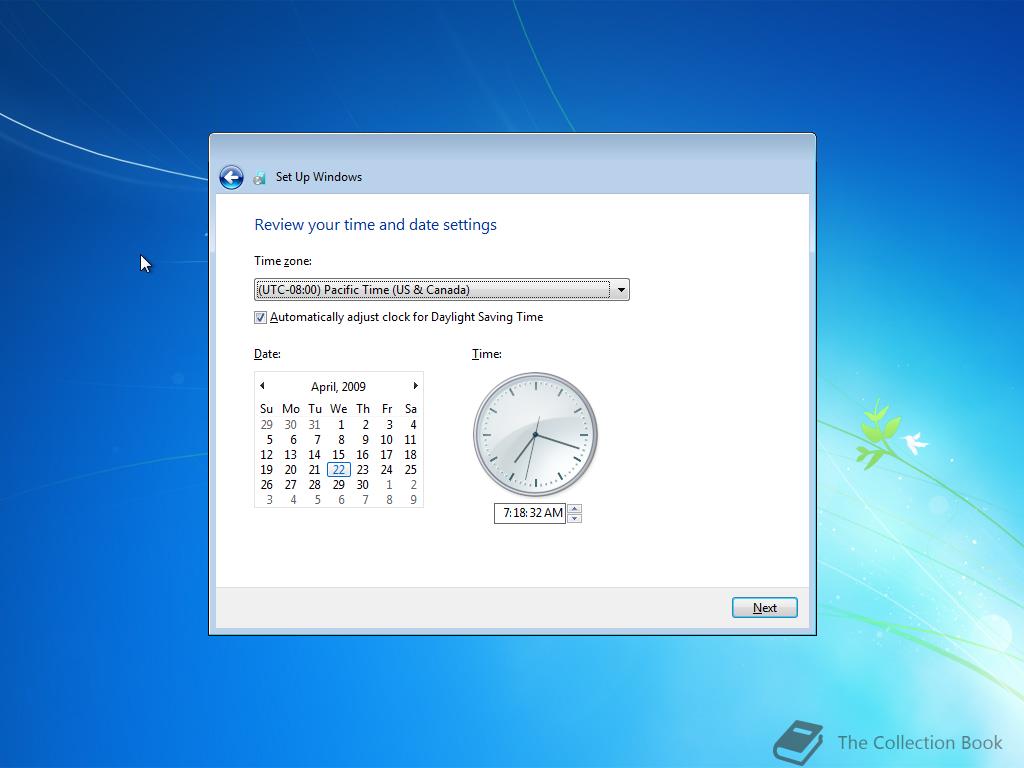Select April 12 in the calendar
The image size is (1024, 768).
[266, 455]
